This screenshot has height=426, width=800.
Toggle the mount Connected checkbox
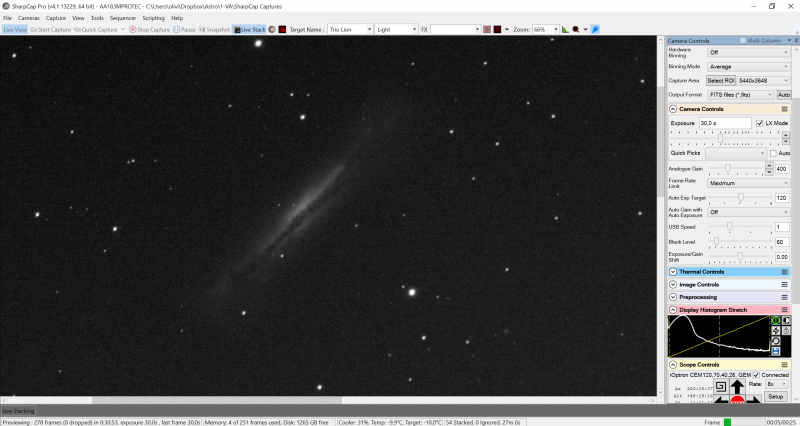[x=757, y=375]
